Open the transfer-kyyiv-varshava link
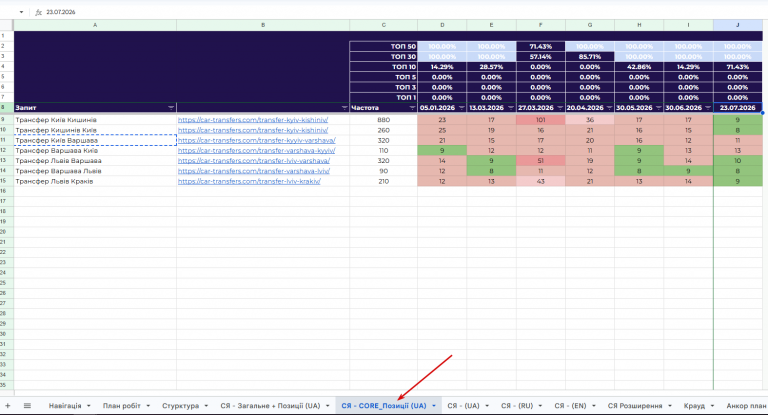 click(257, 141)
